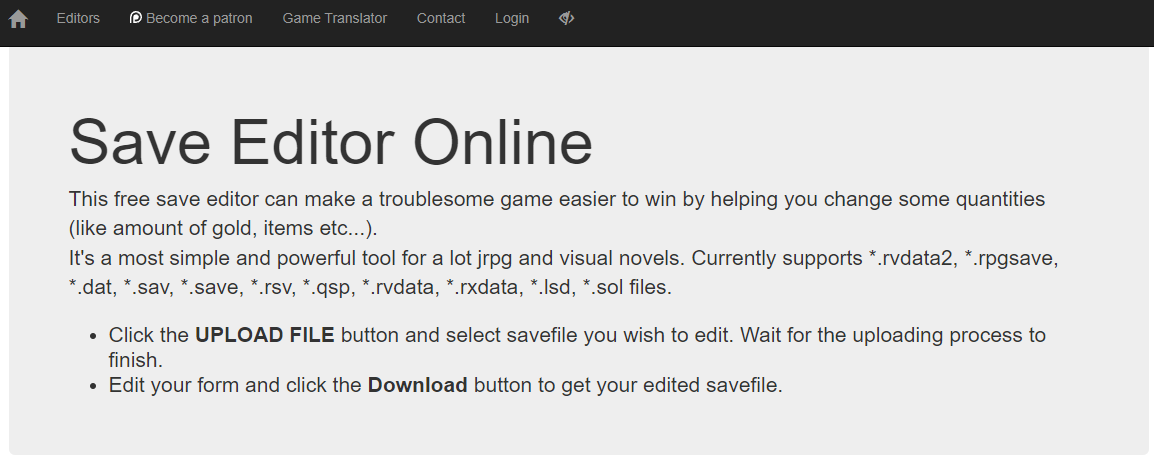The width and height of the screenshot is (1154, 456).
Task: Open the Game Translator page
Action: click(335, 18)
